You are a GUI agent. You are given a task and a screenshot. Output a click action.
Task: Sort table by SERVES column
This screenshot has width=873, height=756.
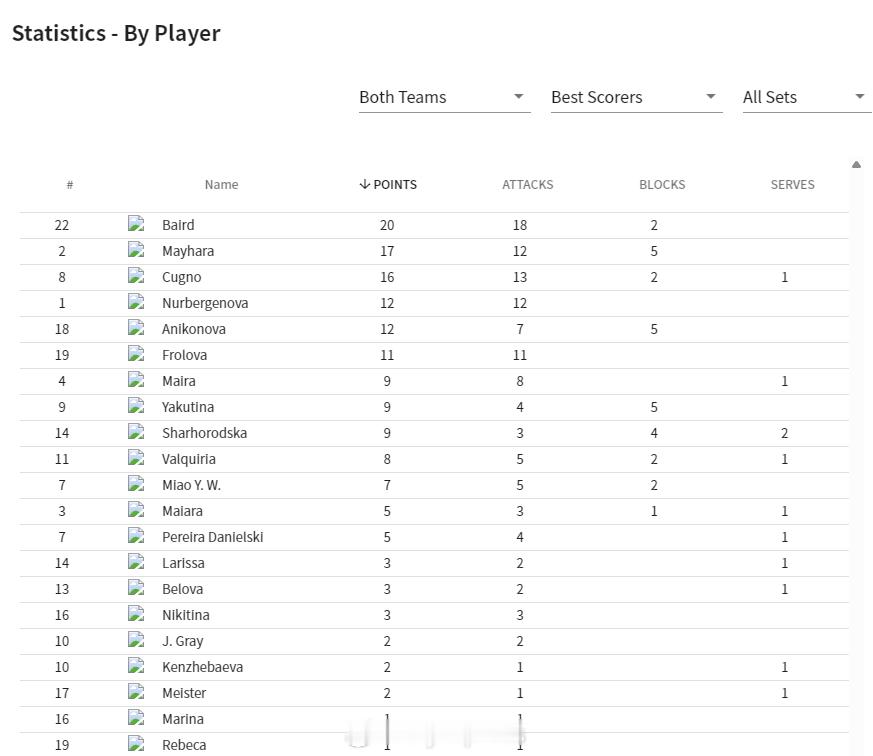[x=792, y=184]
